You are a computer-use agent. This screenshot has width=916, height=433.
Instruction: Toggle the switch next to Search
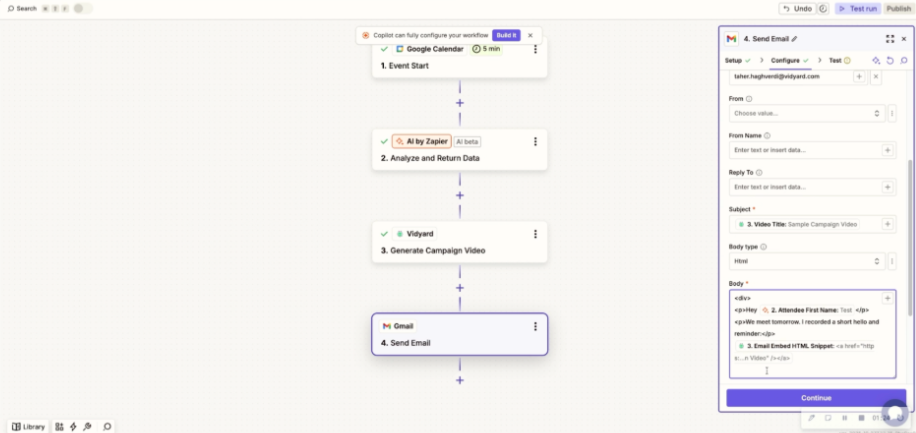pyautogui.click(x=82, y=8)
